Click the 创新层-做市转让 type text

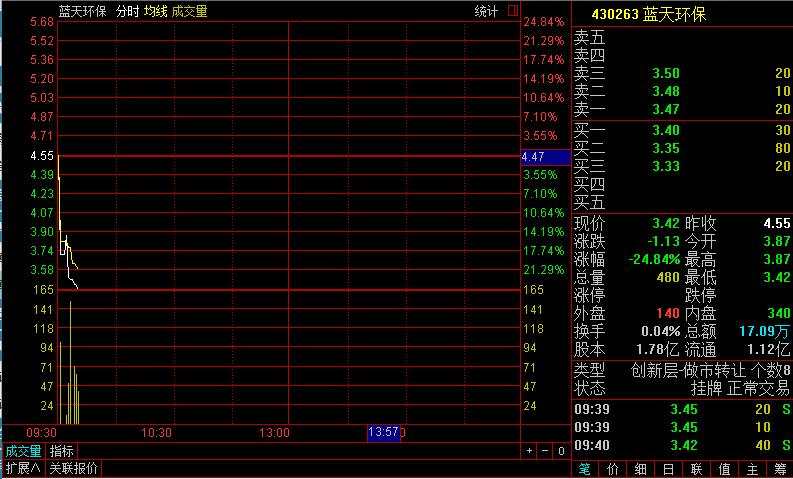(x=688, y=371)
